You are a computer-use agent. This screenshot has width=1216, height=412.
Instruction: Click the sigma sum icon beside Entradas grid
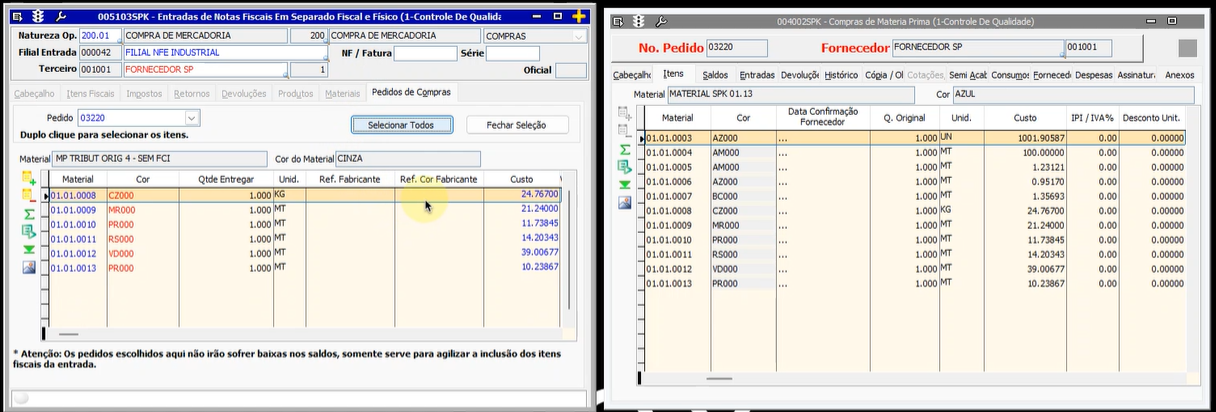[28, 213]
